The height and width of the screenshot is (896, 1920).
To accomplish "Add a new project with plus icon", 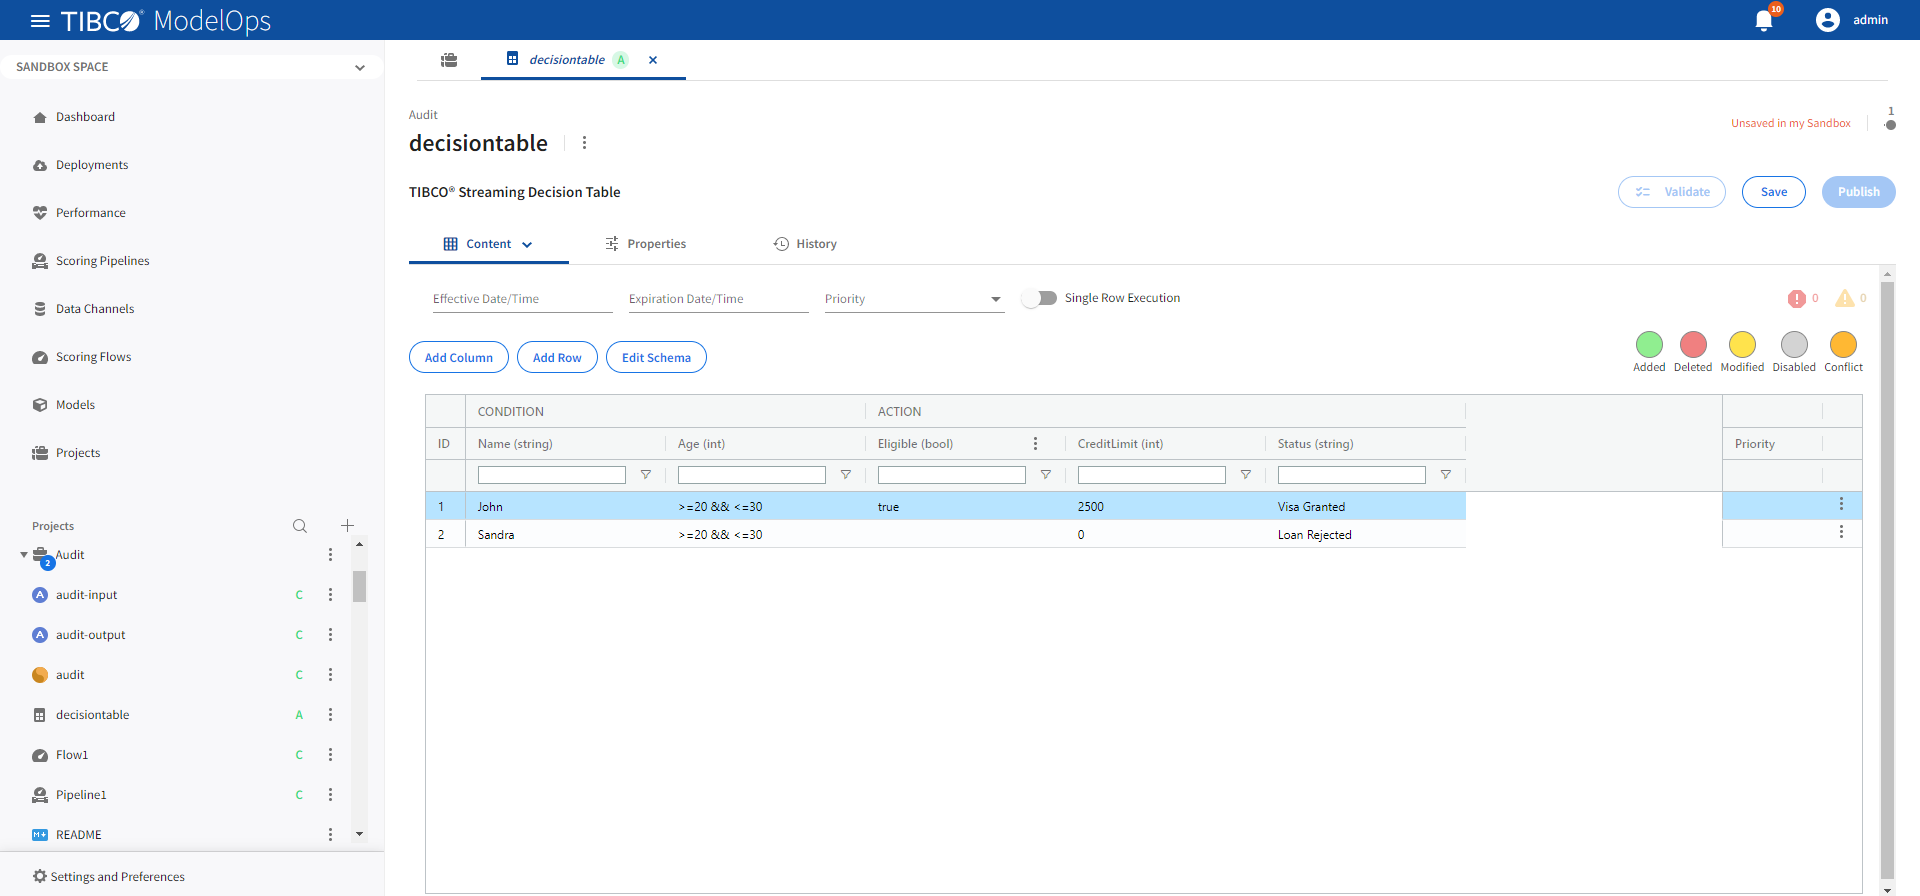I will (347, 526).
